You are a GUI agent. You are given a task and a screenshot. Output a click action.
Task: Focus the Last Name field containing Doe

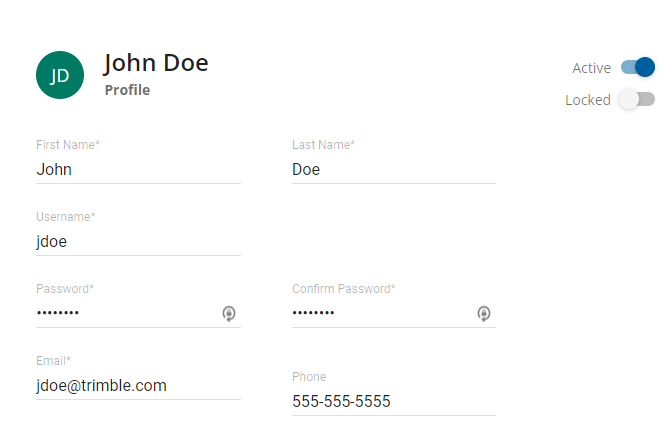[393, 170]
